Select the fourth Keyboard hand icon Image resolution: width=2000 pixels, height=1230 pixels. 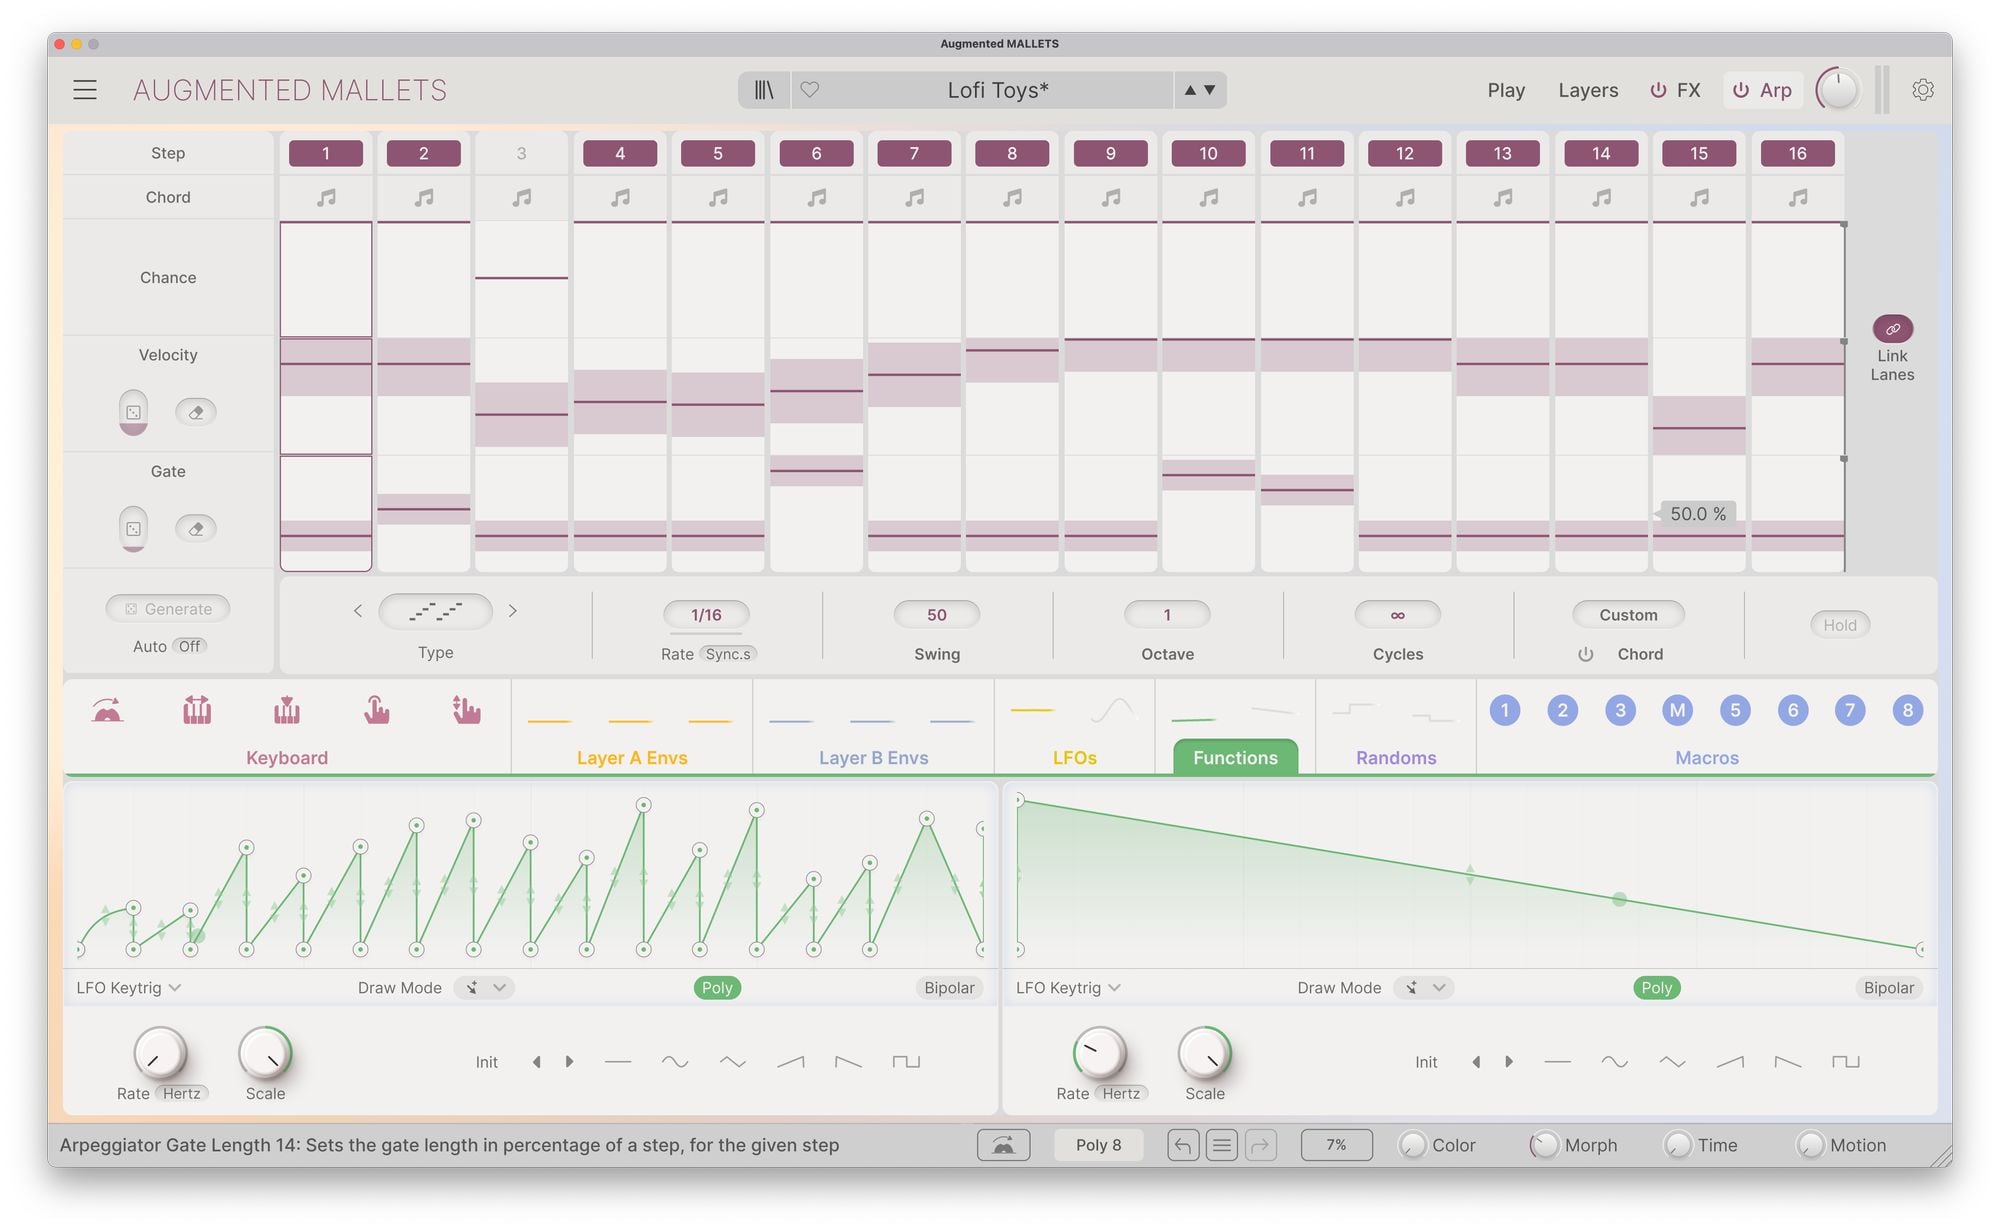point(376,710)
